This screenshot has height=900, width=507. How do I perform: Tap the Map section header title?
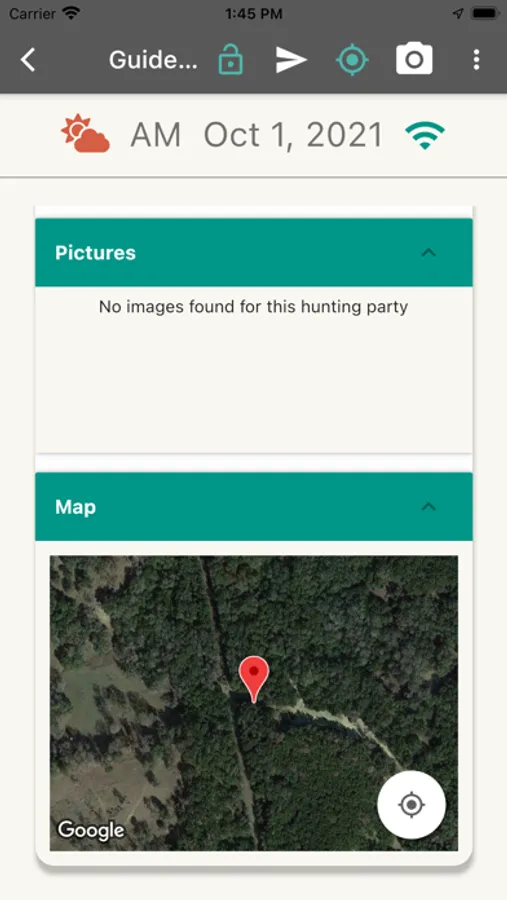75,507
